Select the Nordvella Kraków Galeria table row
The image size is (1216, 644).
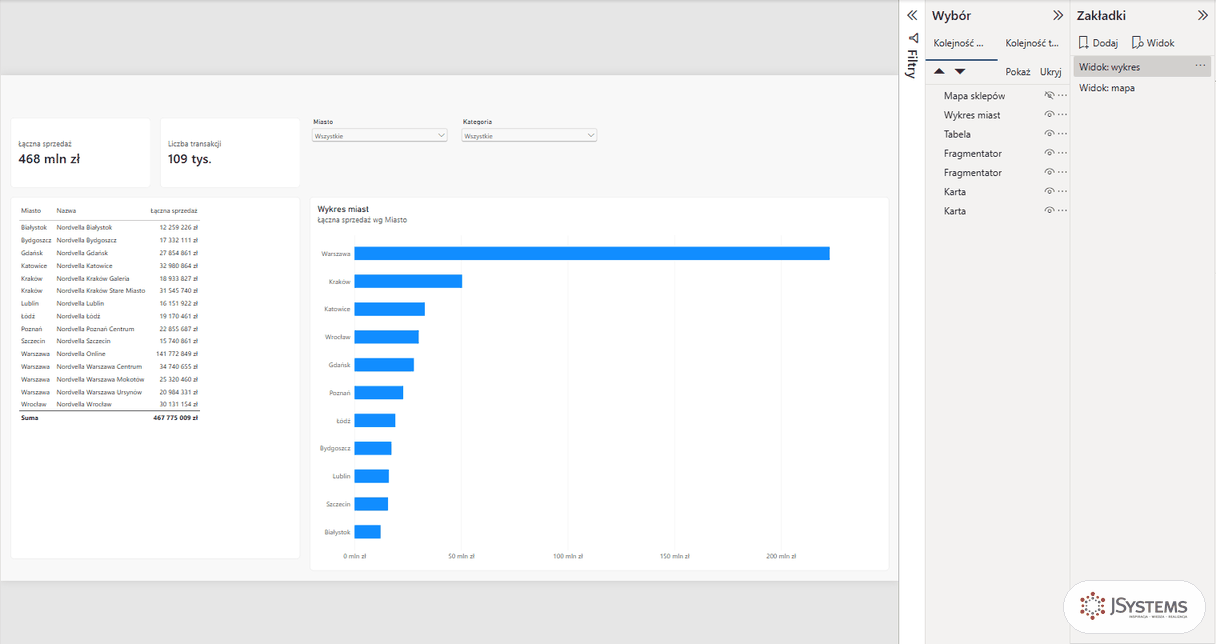109,278
